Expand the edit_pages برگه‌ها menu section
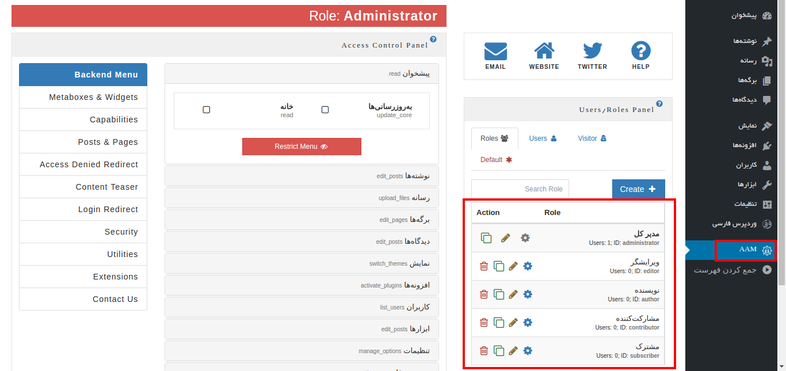The image size is (786, 371). coord(301,220)
